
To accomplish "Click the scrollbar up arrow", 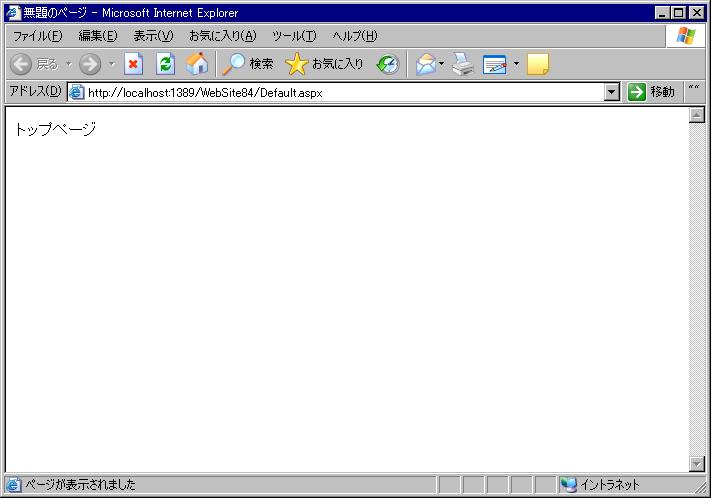I will point(696,115).
